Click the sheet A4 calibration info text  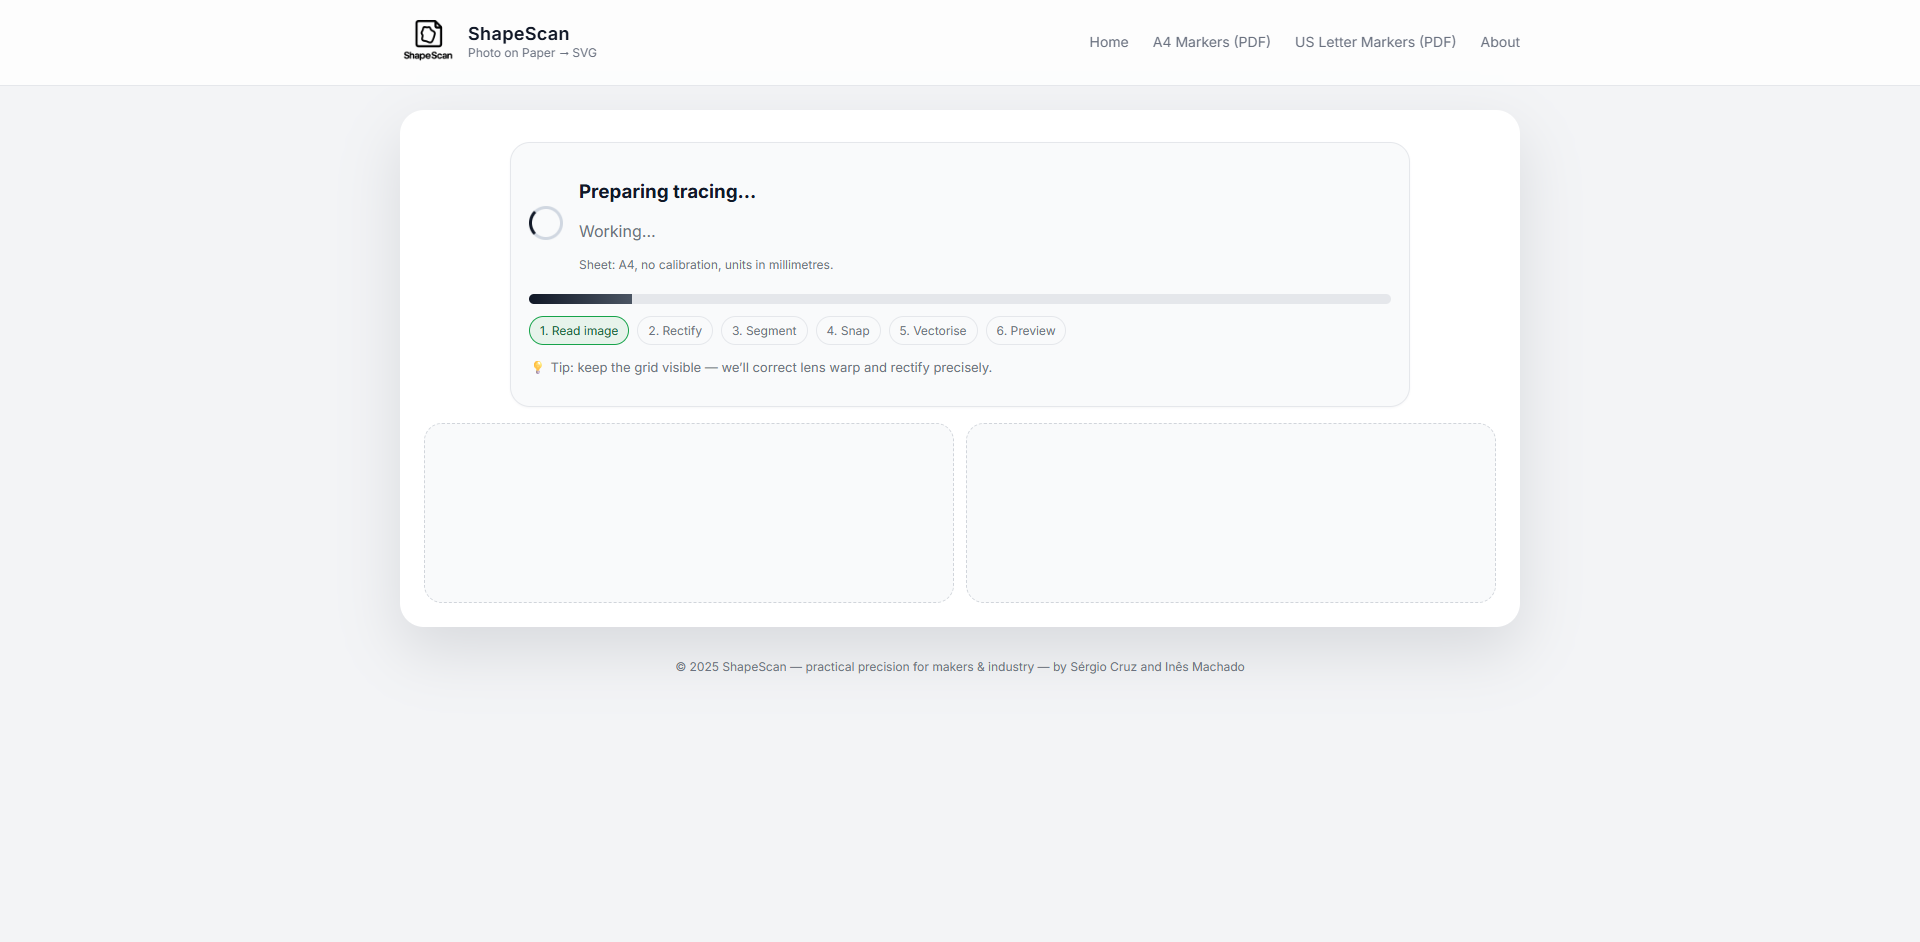coord(705,265)
